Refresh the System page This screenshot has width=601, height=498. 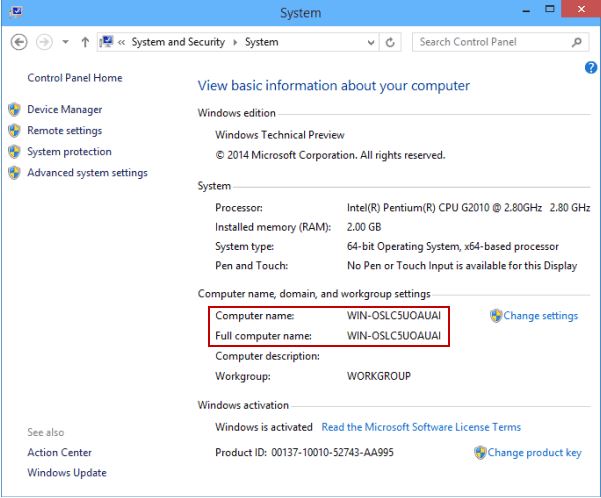coord(390,42)
